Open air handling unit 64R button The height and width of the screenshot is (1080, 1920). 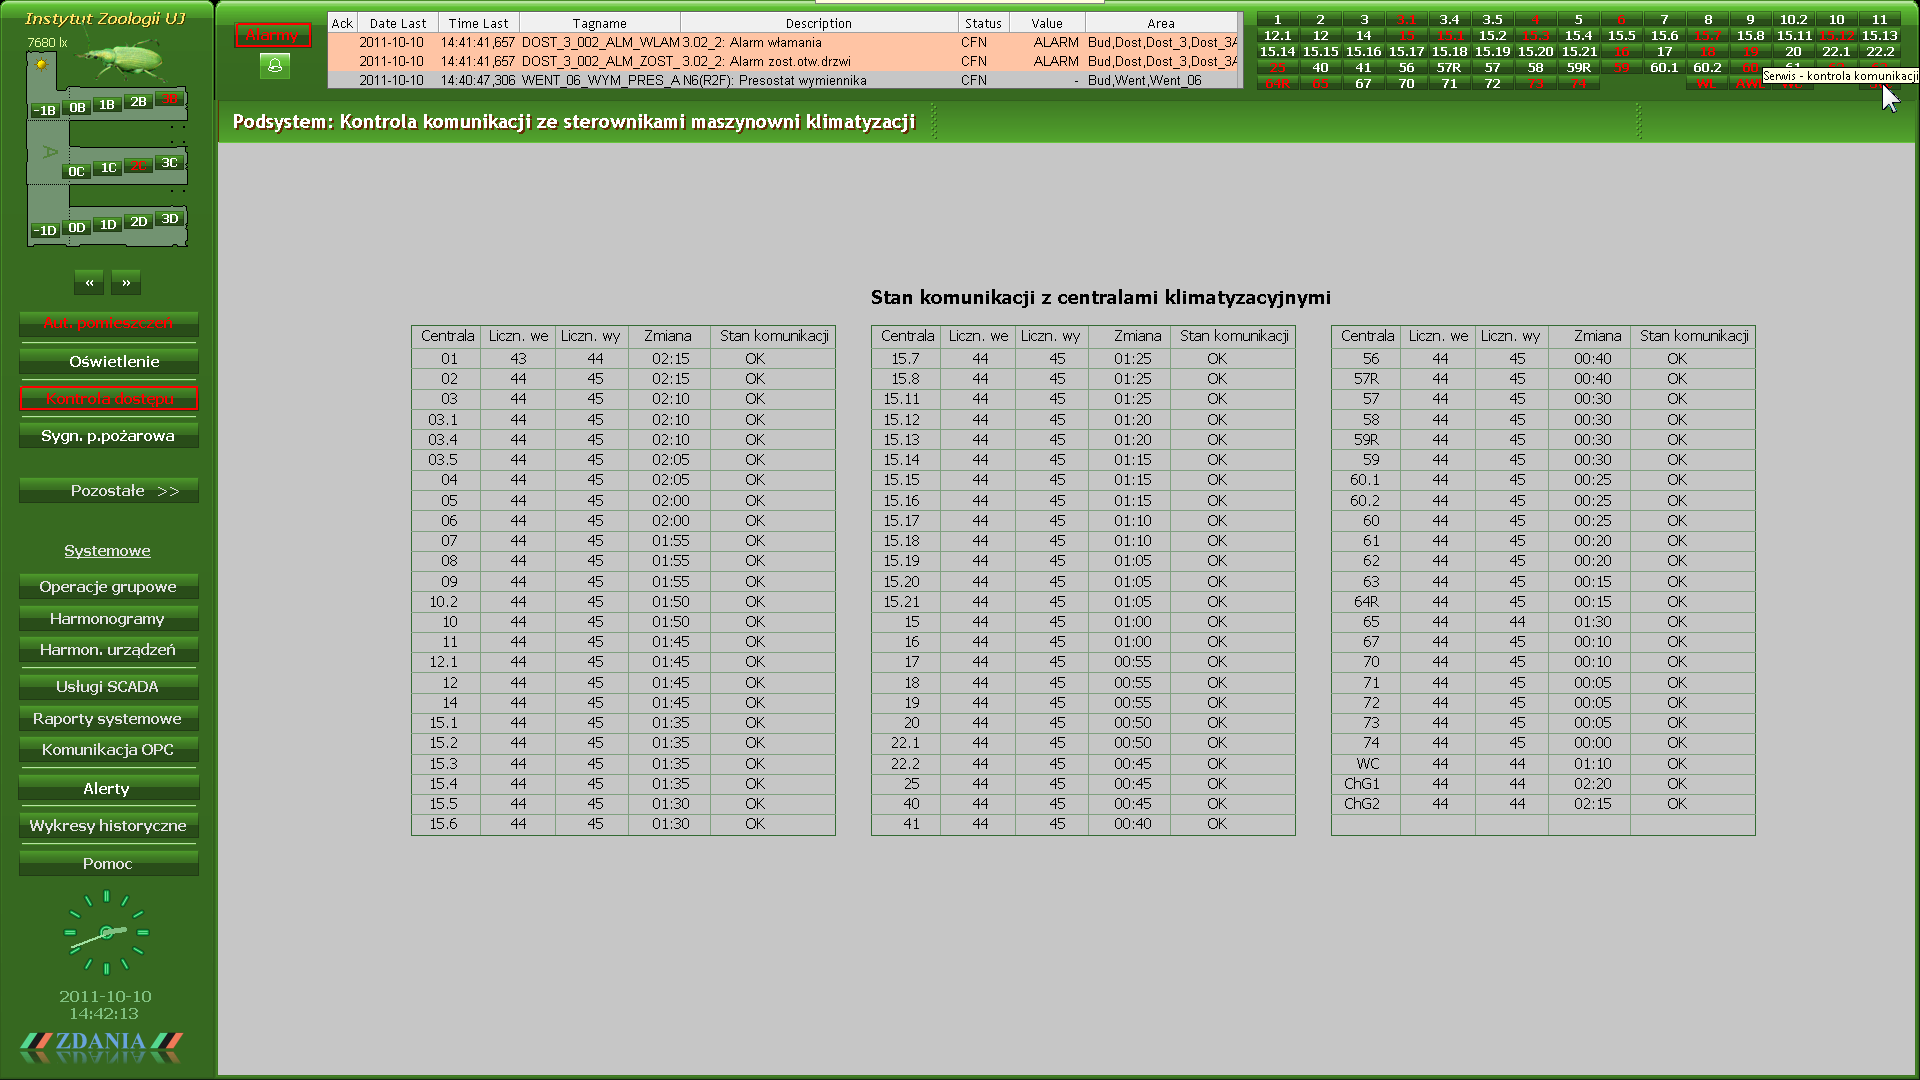coord(1277,84)
